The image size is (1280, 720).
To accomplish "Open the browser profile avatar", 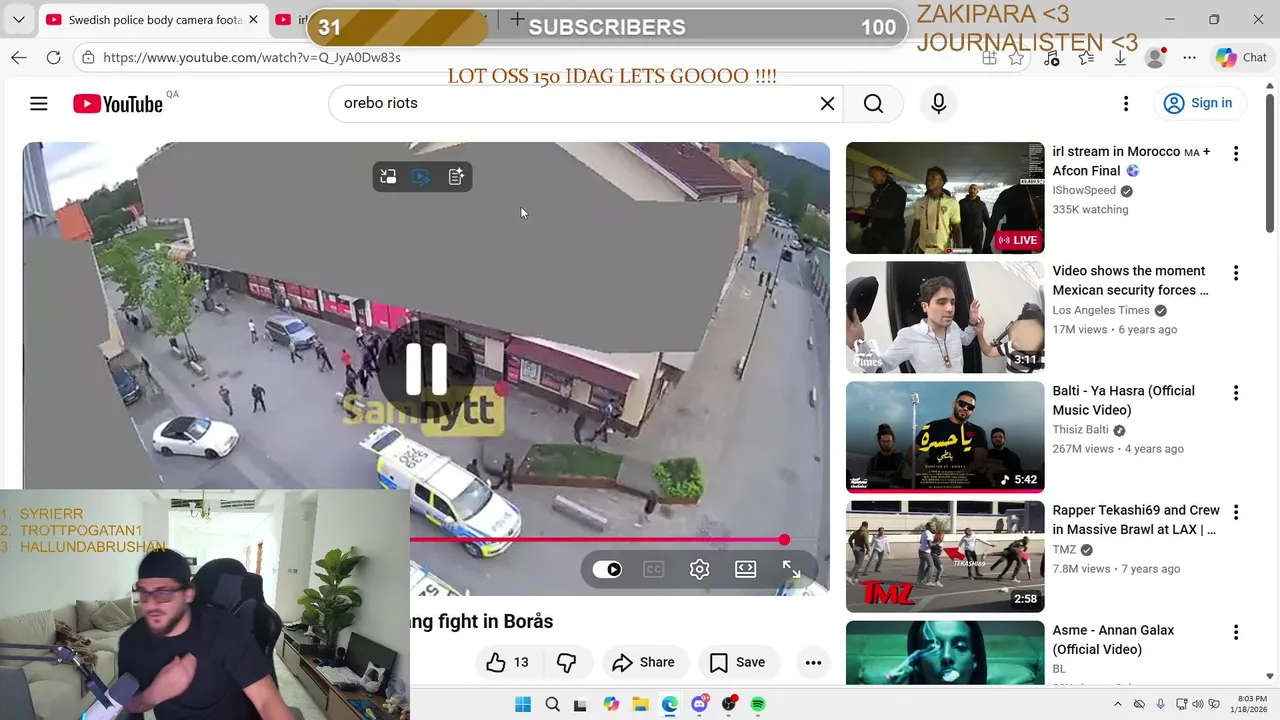I will (x=1155, y=58).
